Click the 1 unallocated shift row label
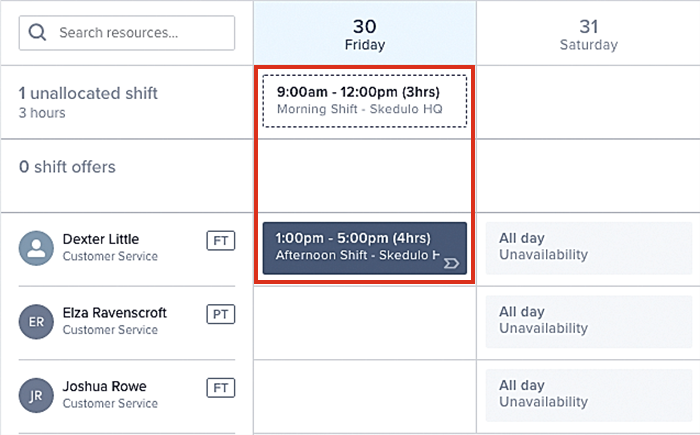 (x=88, y=93)
